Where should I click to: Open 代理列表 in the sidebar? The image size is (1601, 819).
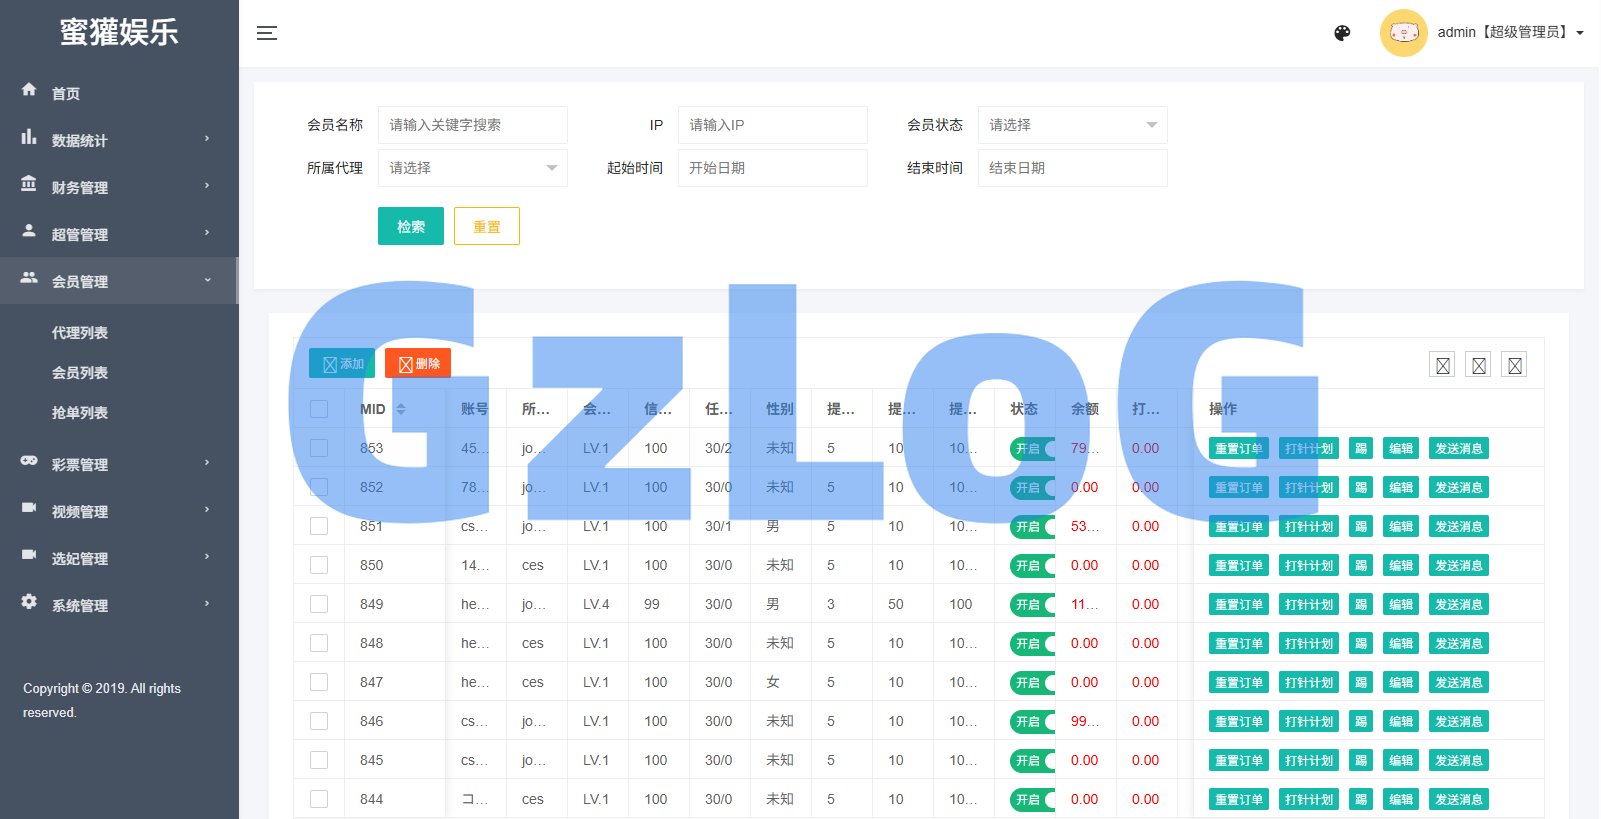(x=80, y=333)
